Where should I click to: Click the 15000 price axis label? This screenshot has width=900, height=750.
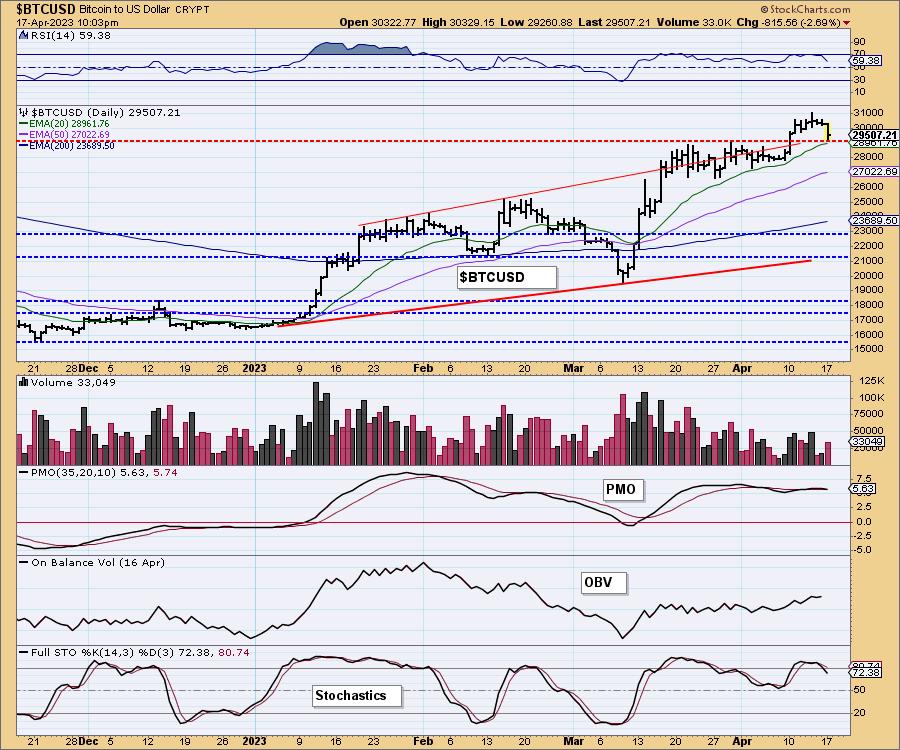868,349
